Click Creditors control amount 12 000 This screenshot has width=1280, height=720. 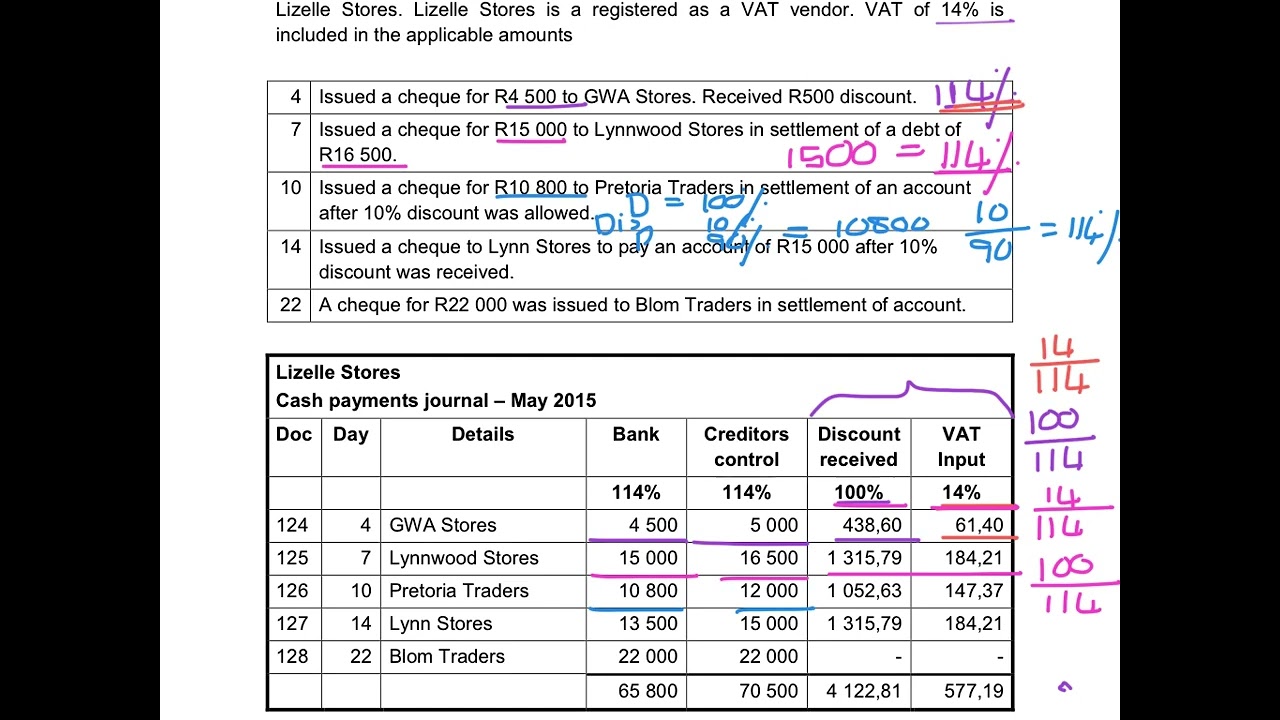click(x=769, y=591)
